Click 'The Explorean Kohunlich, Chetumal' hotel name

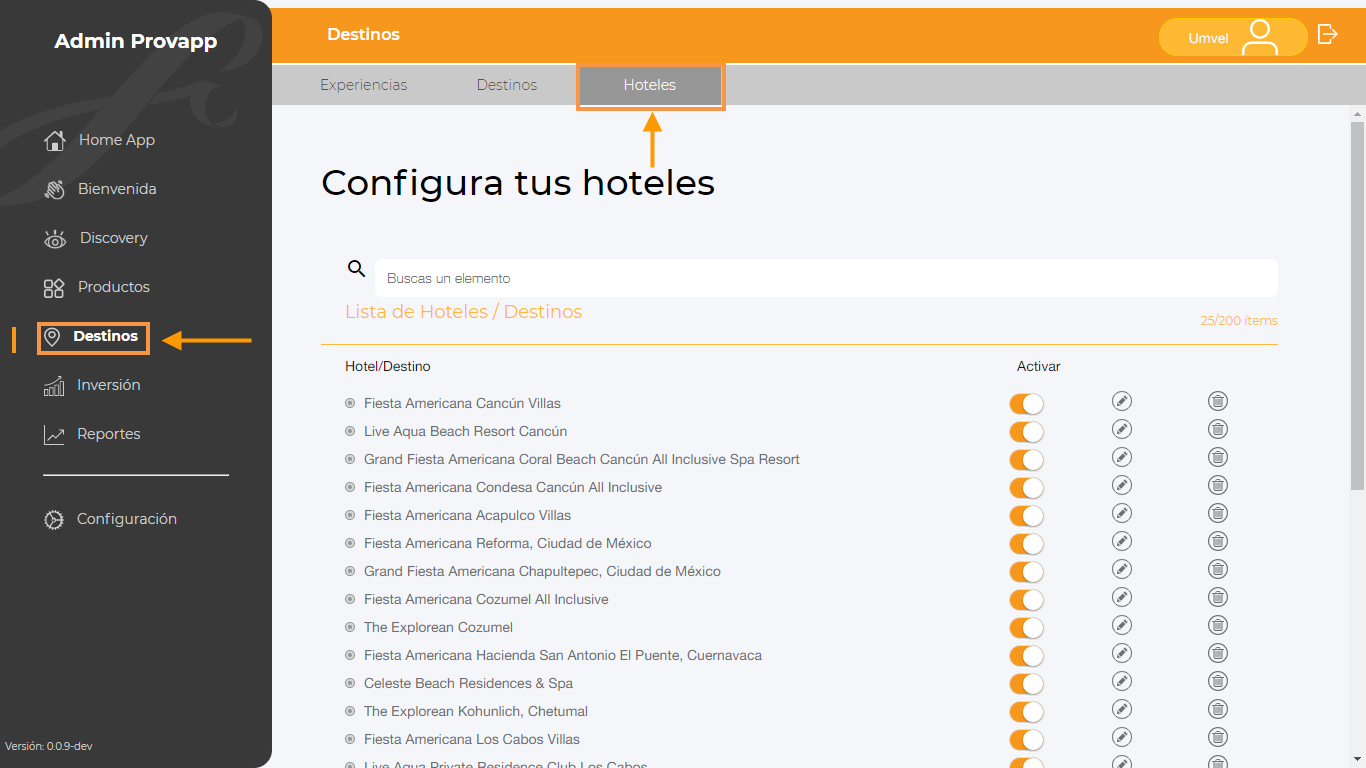(x=476, y=711)
